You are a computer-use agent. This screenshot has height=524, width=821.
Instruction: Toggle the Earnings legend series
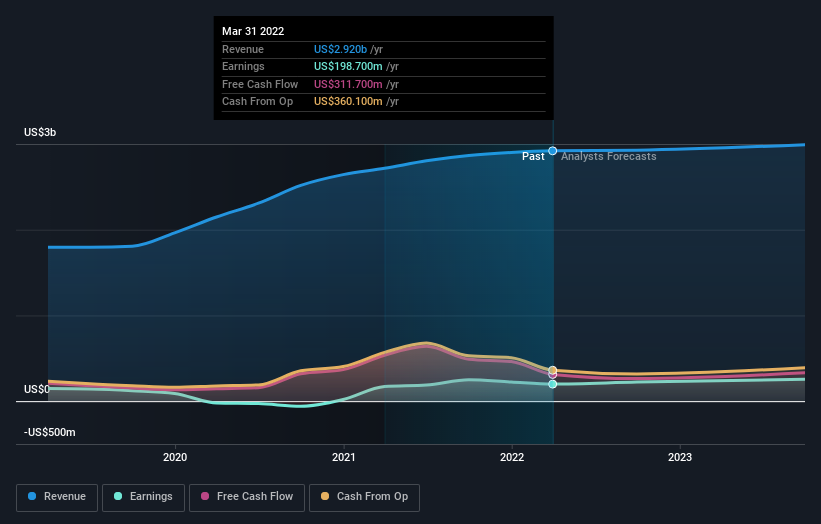[143, 497]
